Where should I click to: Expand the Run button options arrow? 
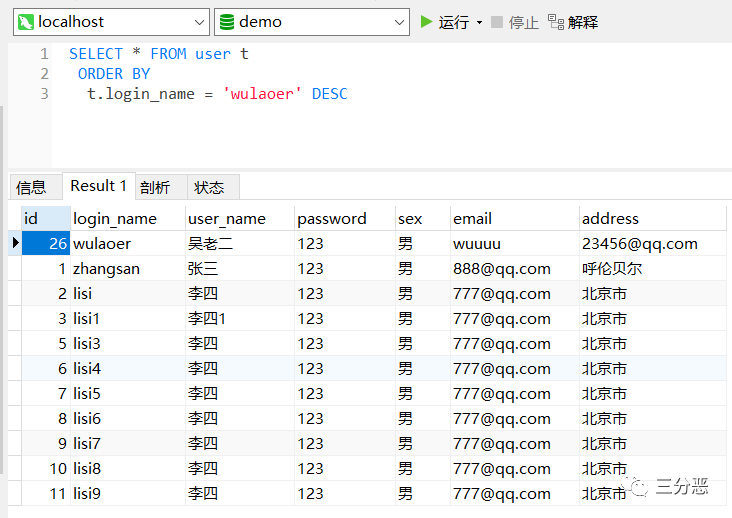pyautogui.click(x=479, y=22)
